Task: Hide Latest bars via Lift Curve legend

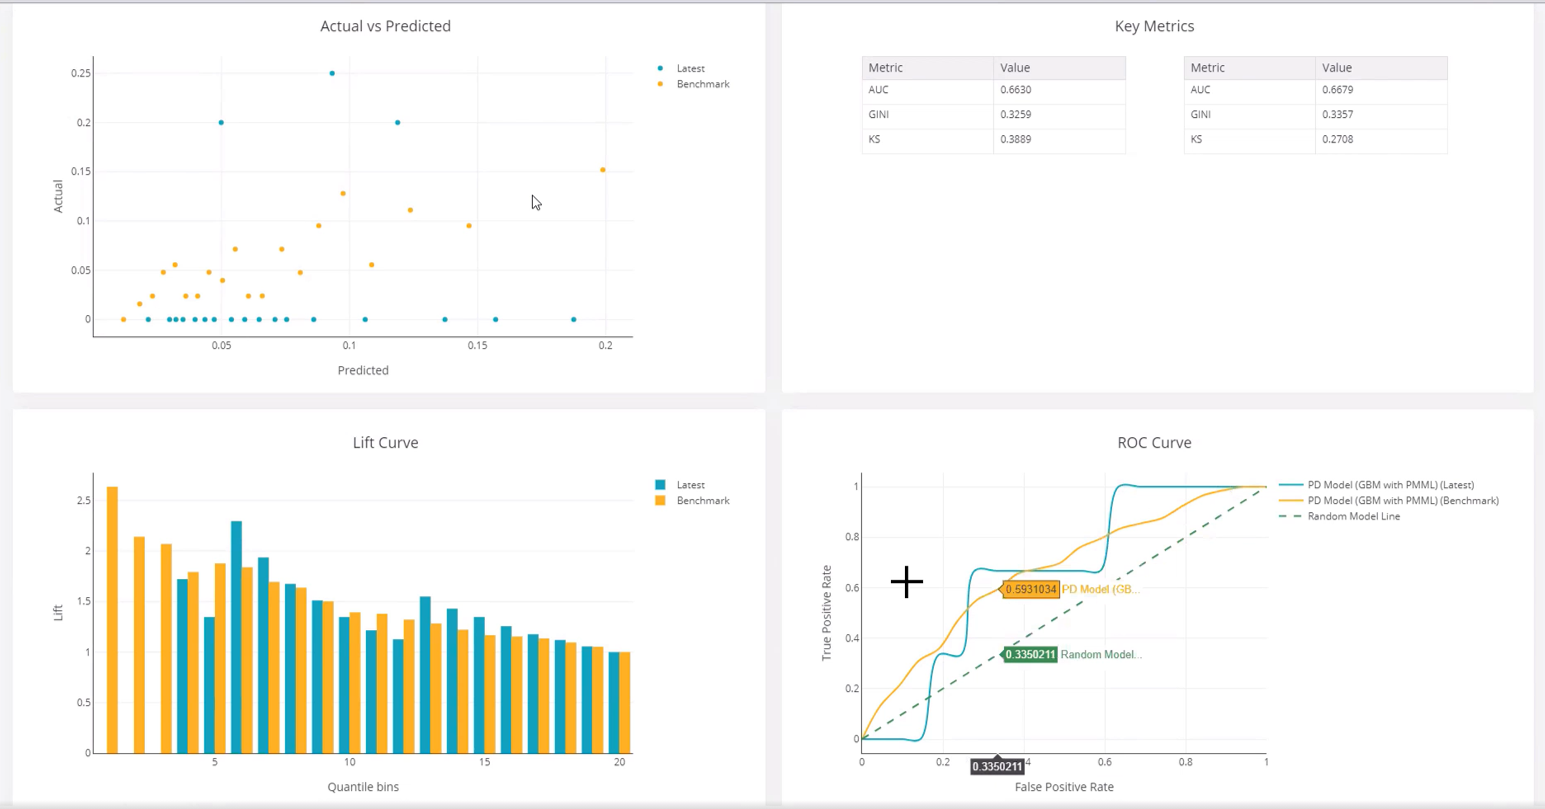Action: [690, 485]
